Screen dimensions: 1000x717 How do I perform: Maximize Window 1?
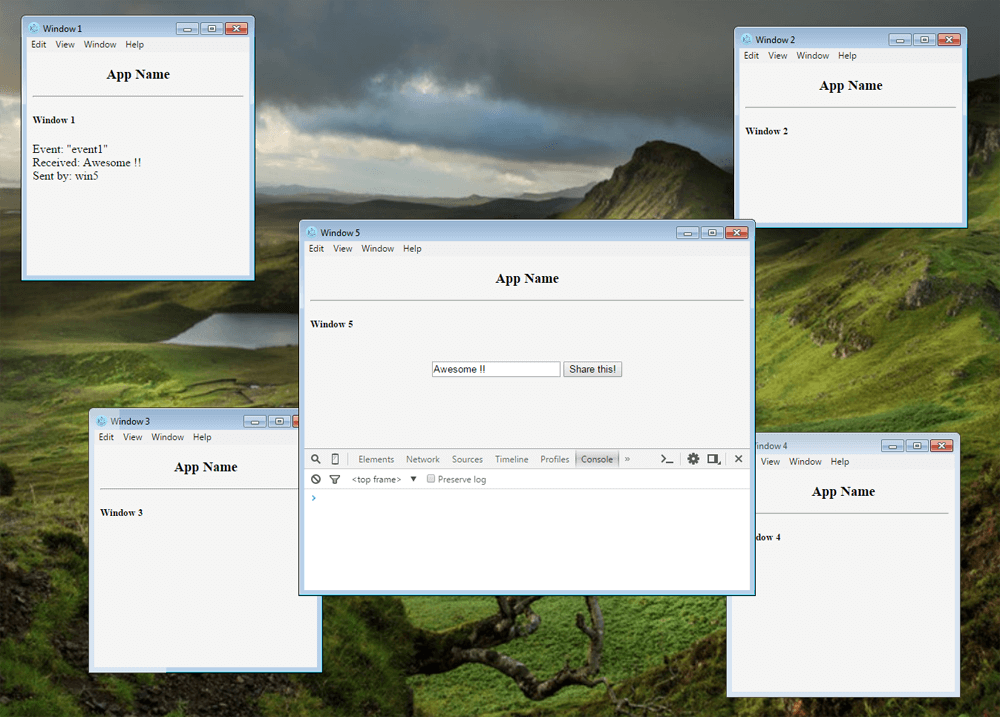tap(212, 29)
